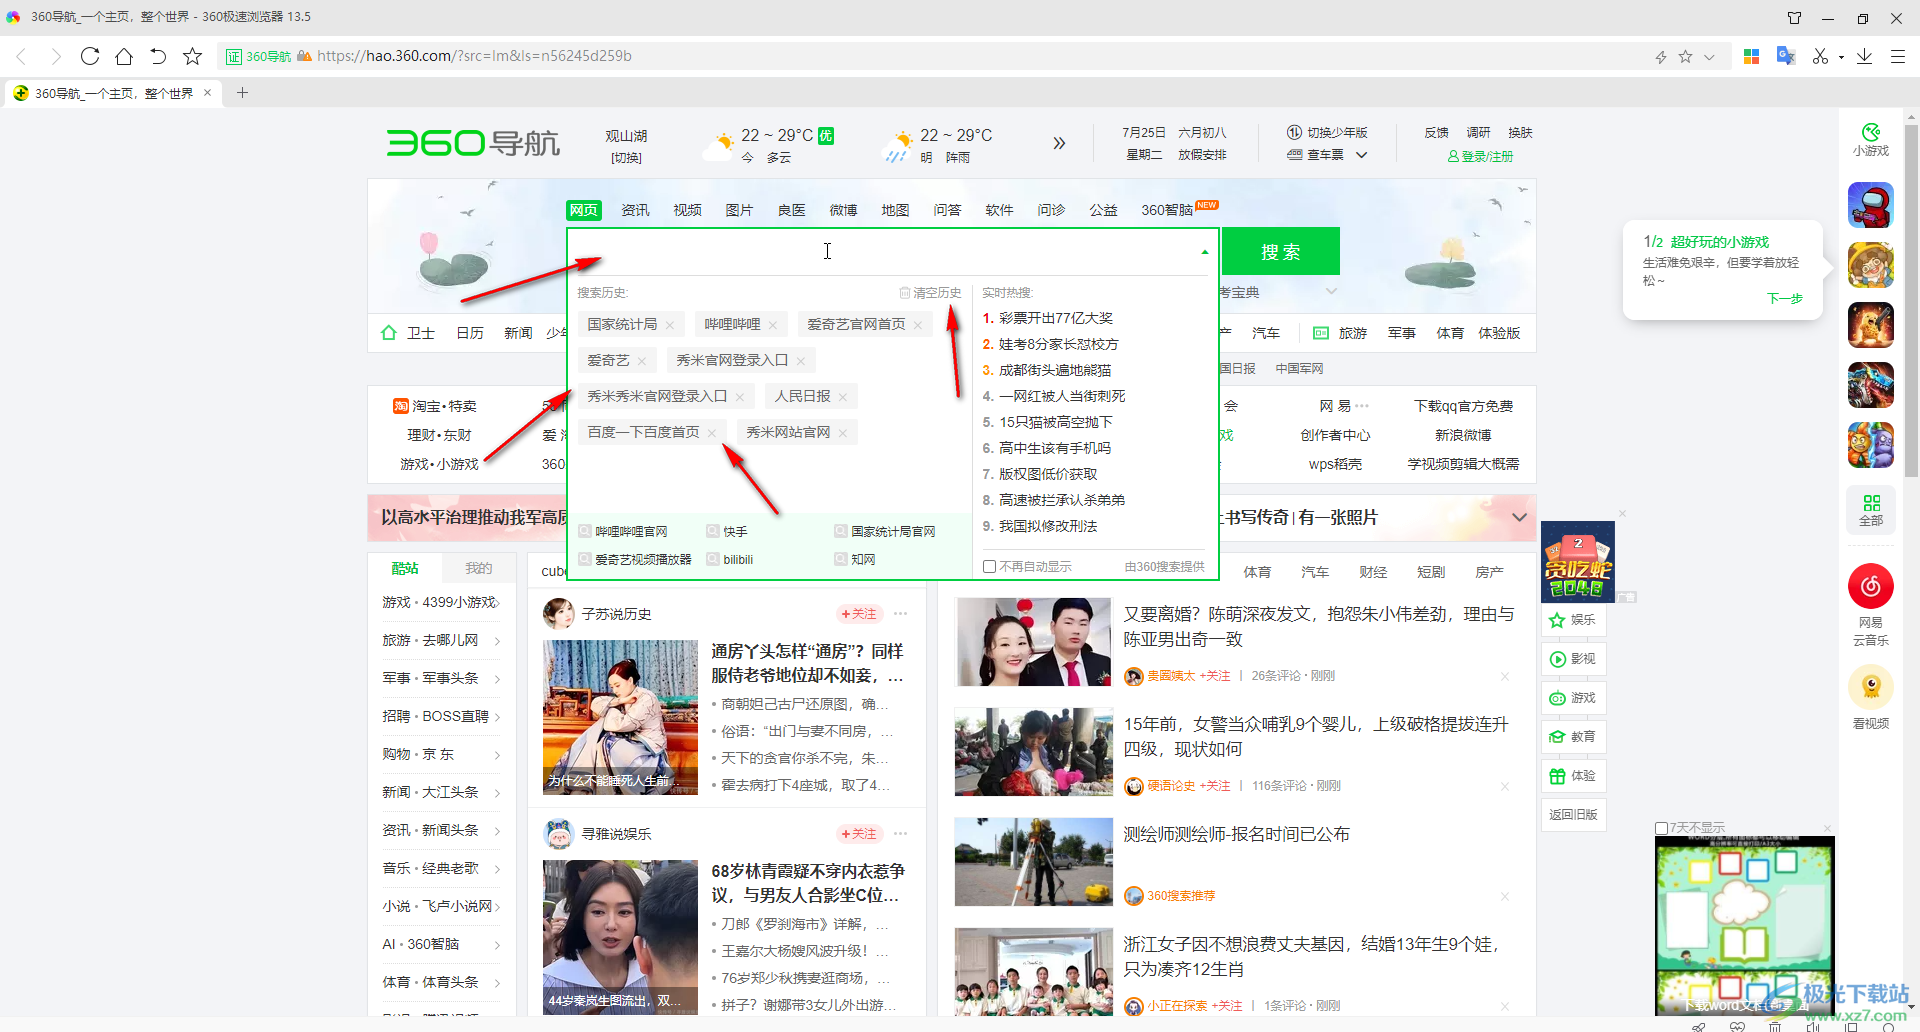Open more options for 子苏说历史 post
The height and width of the screenshot is (1032, 1920).
(901, 614)
